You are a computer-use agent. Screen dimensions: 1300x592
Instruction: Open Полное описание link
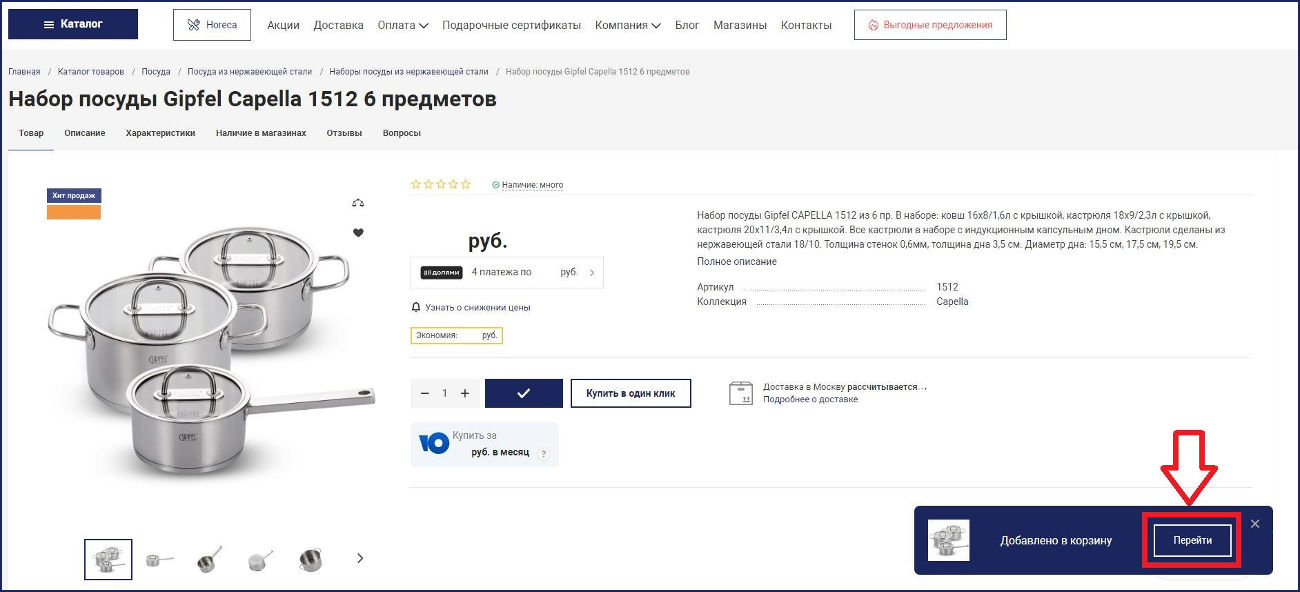[737, 261]
